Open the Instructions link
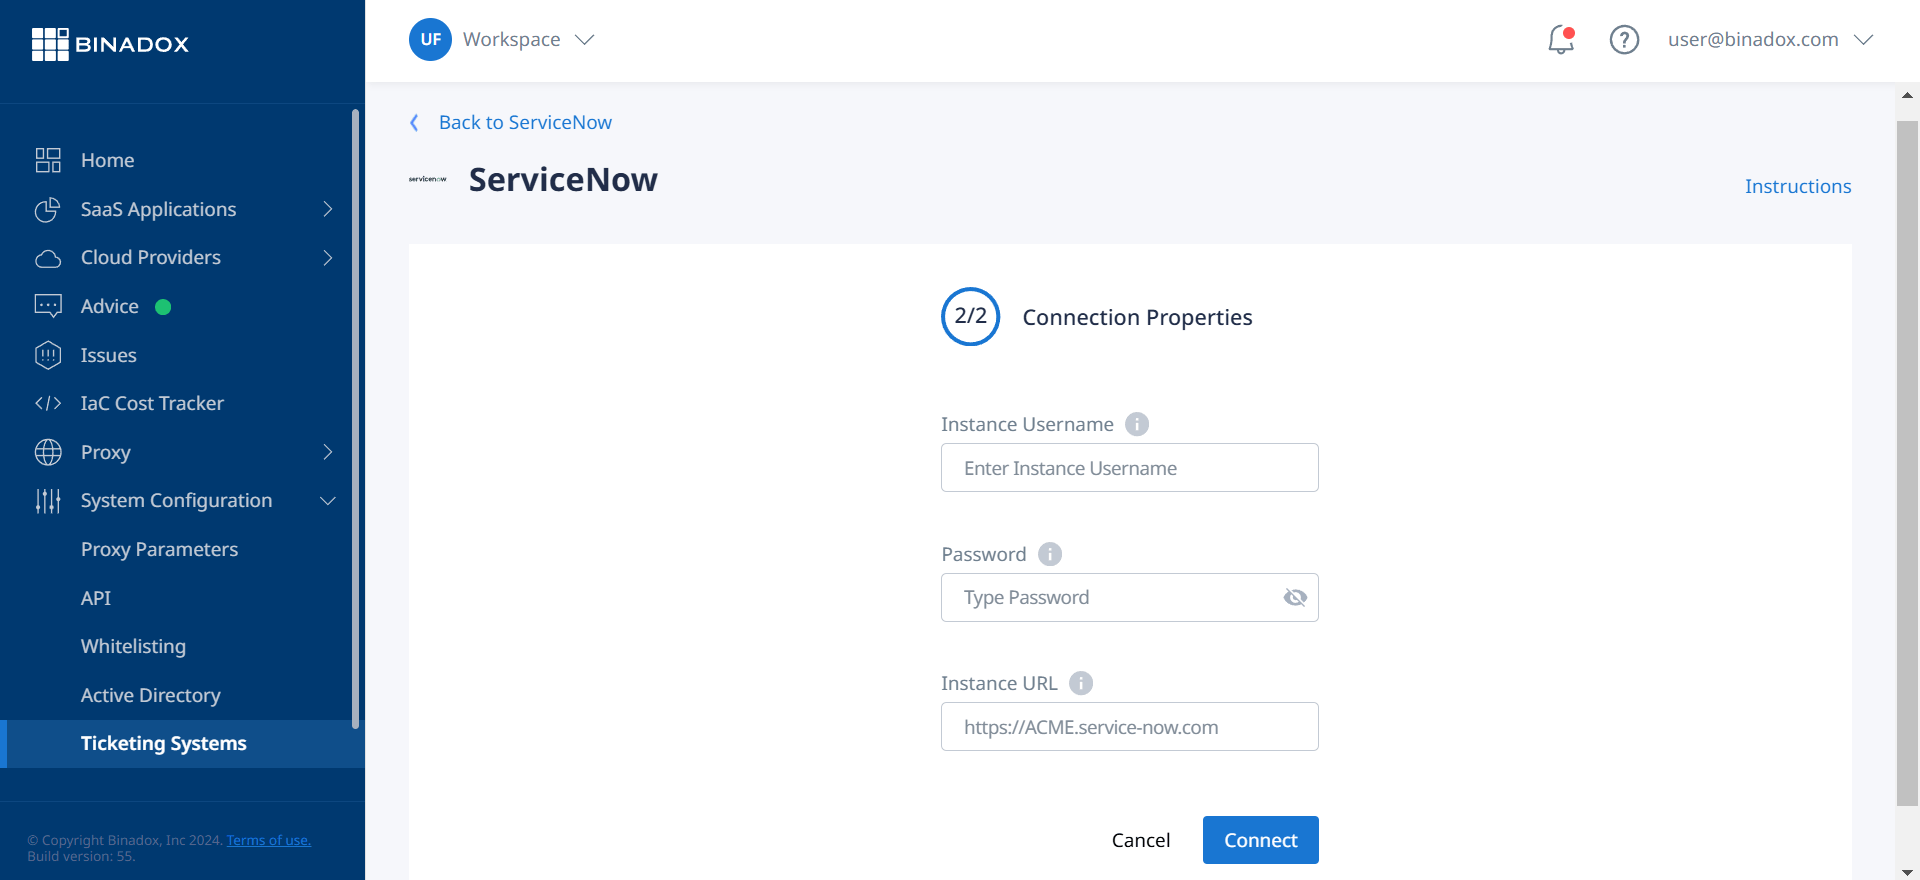Image resolution: width=1920 pixels, height=880 pixels. click(1798, 186)
